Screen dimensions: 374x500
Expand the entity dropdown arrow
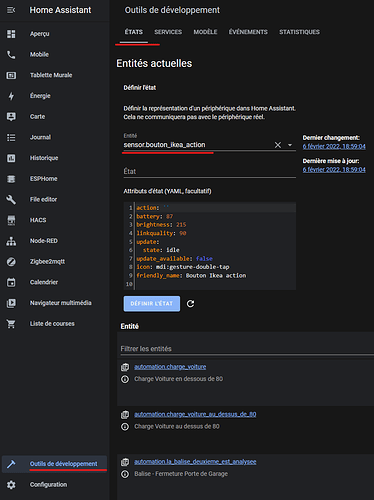point(290,145)
